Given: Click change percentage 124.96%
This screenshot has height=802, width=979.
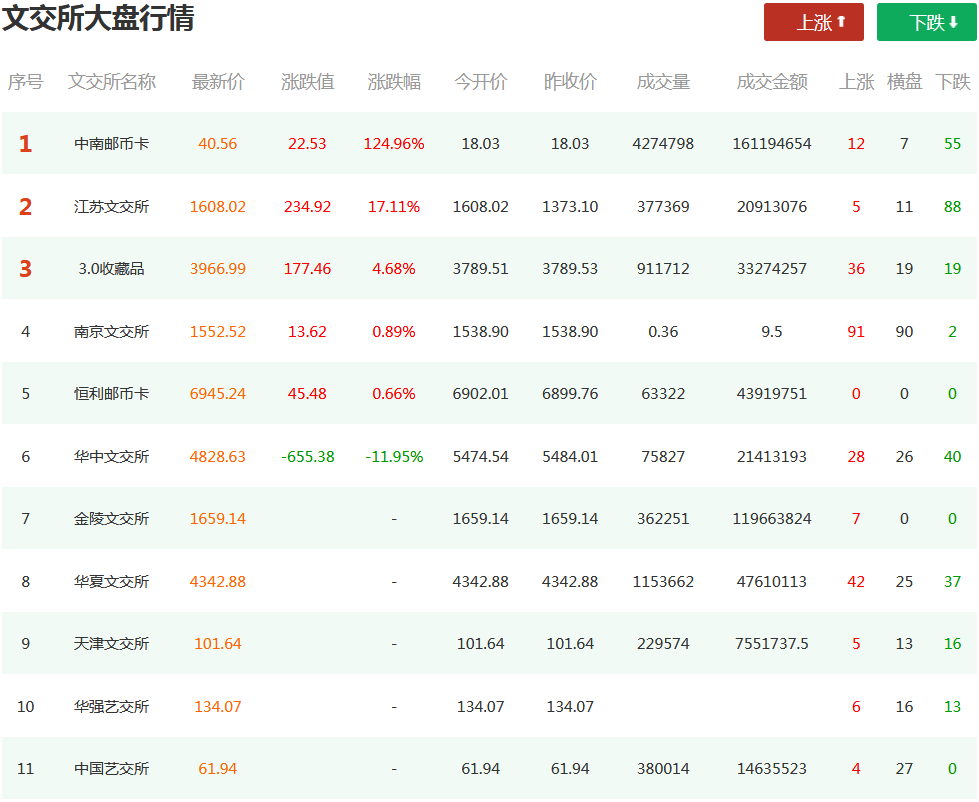Looking at the screenshot, I should 394,144.
